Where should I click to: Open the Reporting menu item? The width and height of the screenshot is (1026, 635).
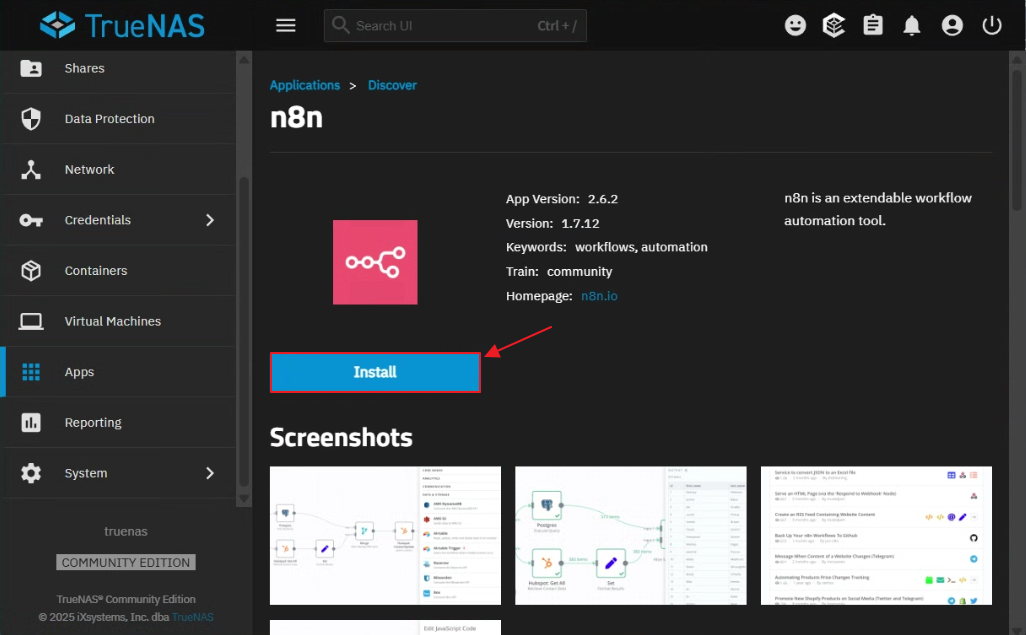118,422
